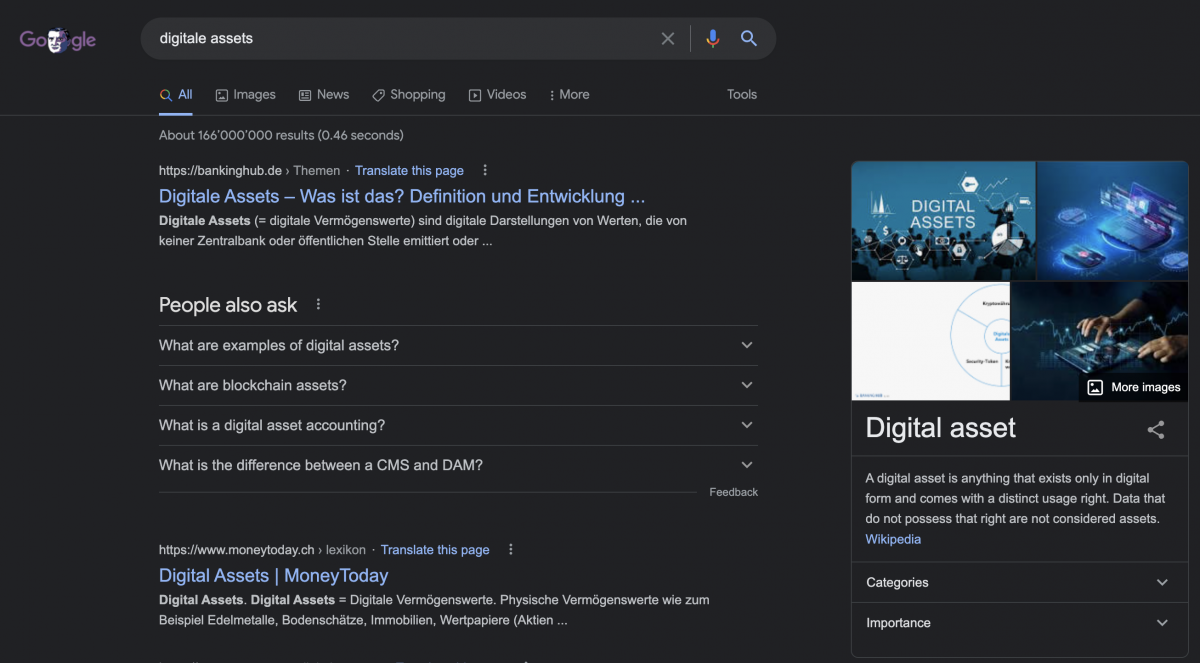Expand 'What are examples of digital assets?'

click(x=458, y=345)
